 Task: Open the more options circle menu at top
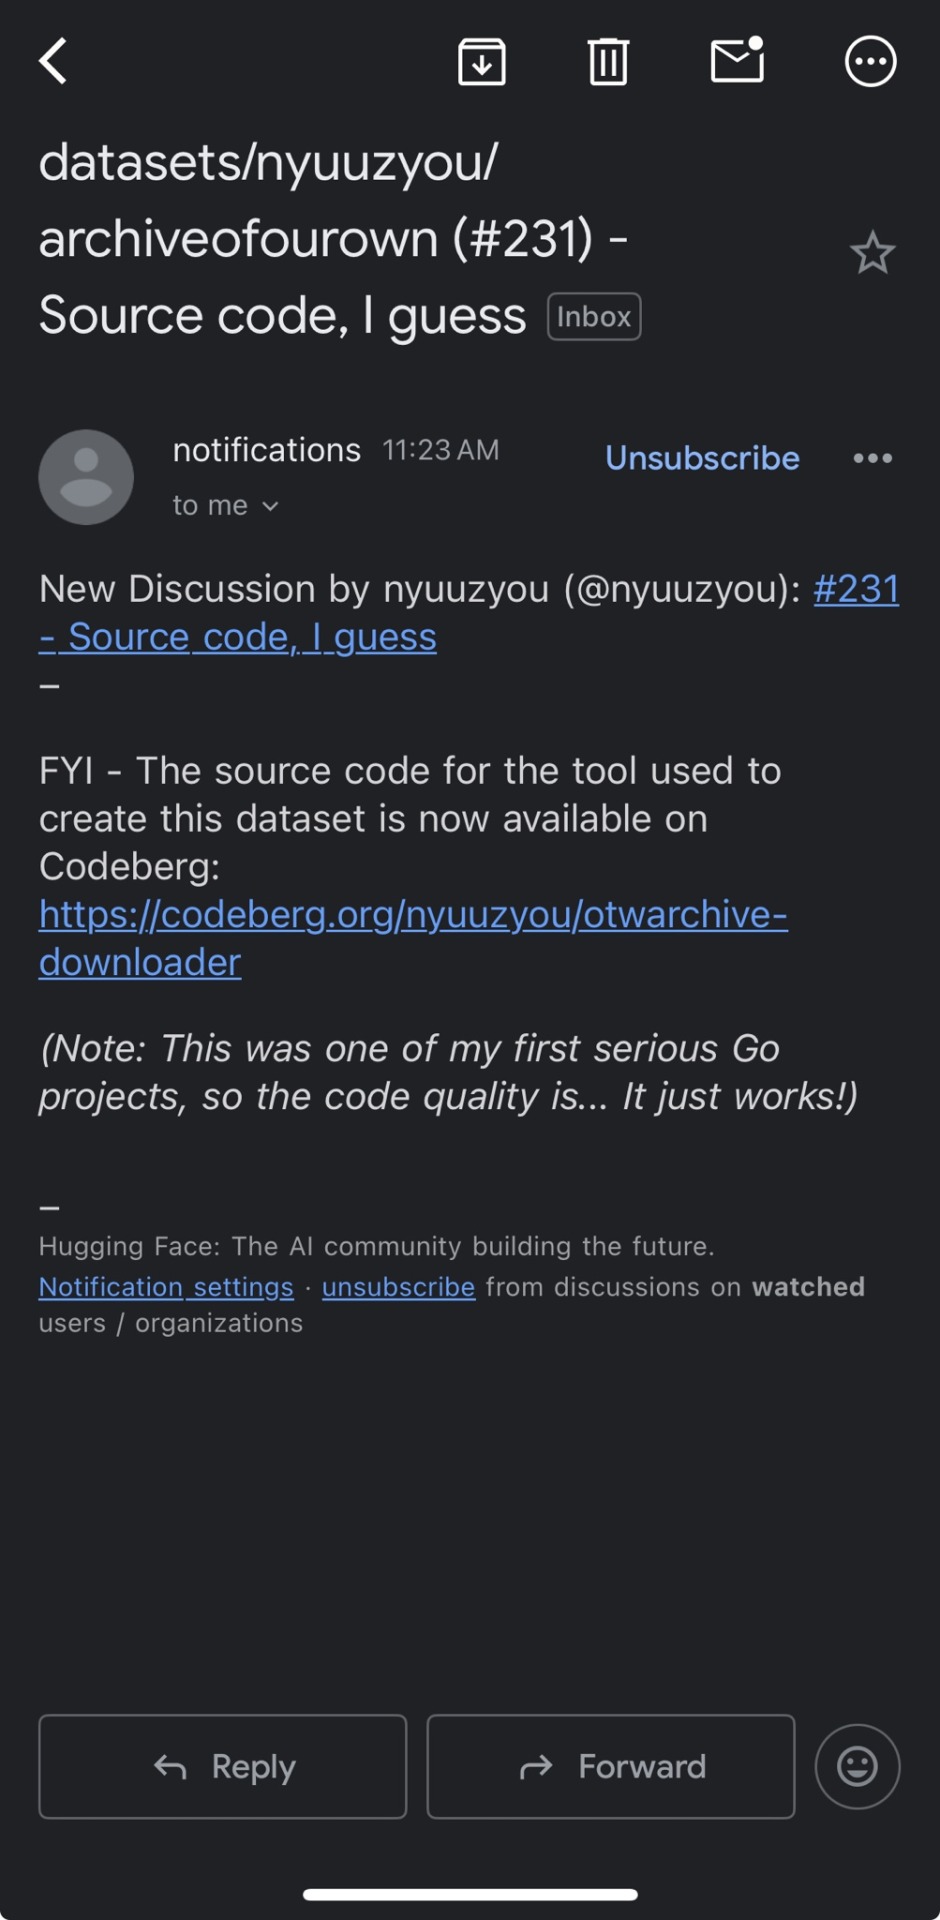[x=871, y=62]
